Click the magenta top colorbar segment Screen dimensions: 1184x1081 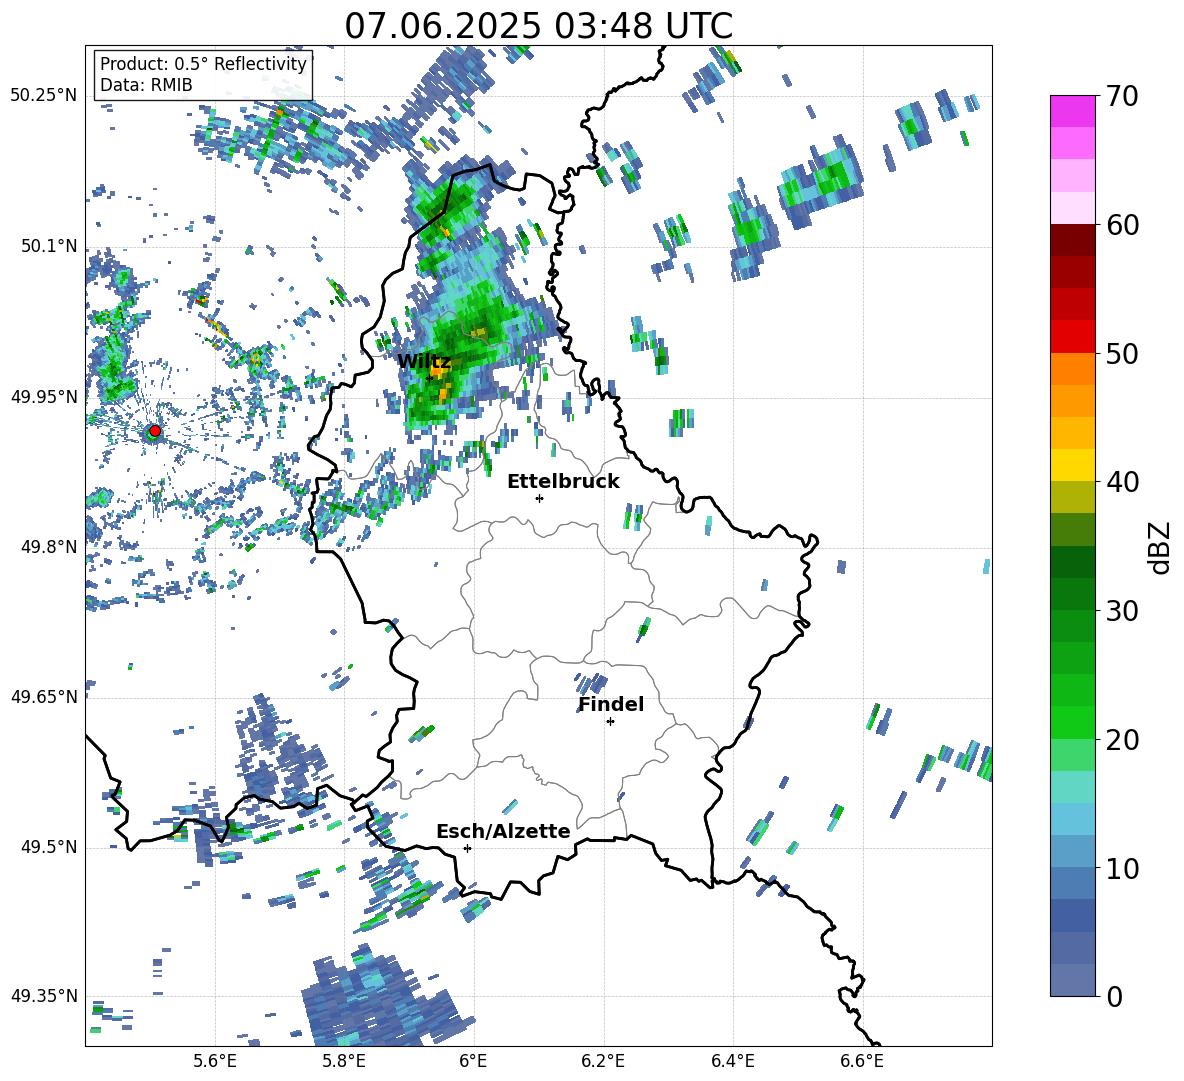click(x=1072, y=111)
